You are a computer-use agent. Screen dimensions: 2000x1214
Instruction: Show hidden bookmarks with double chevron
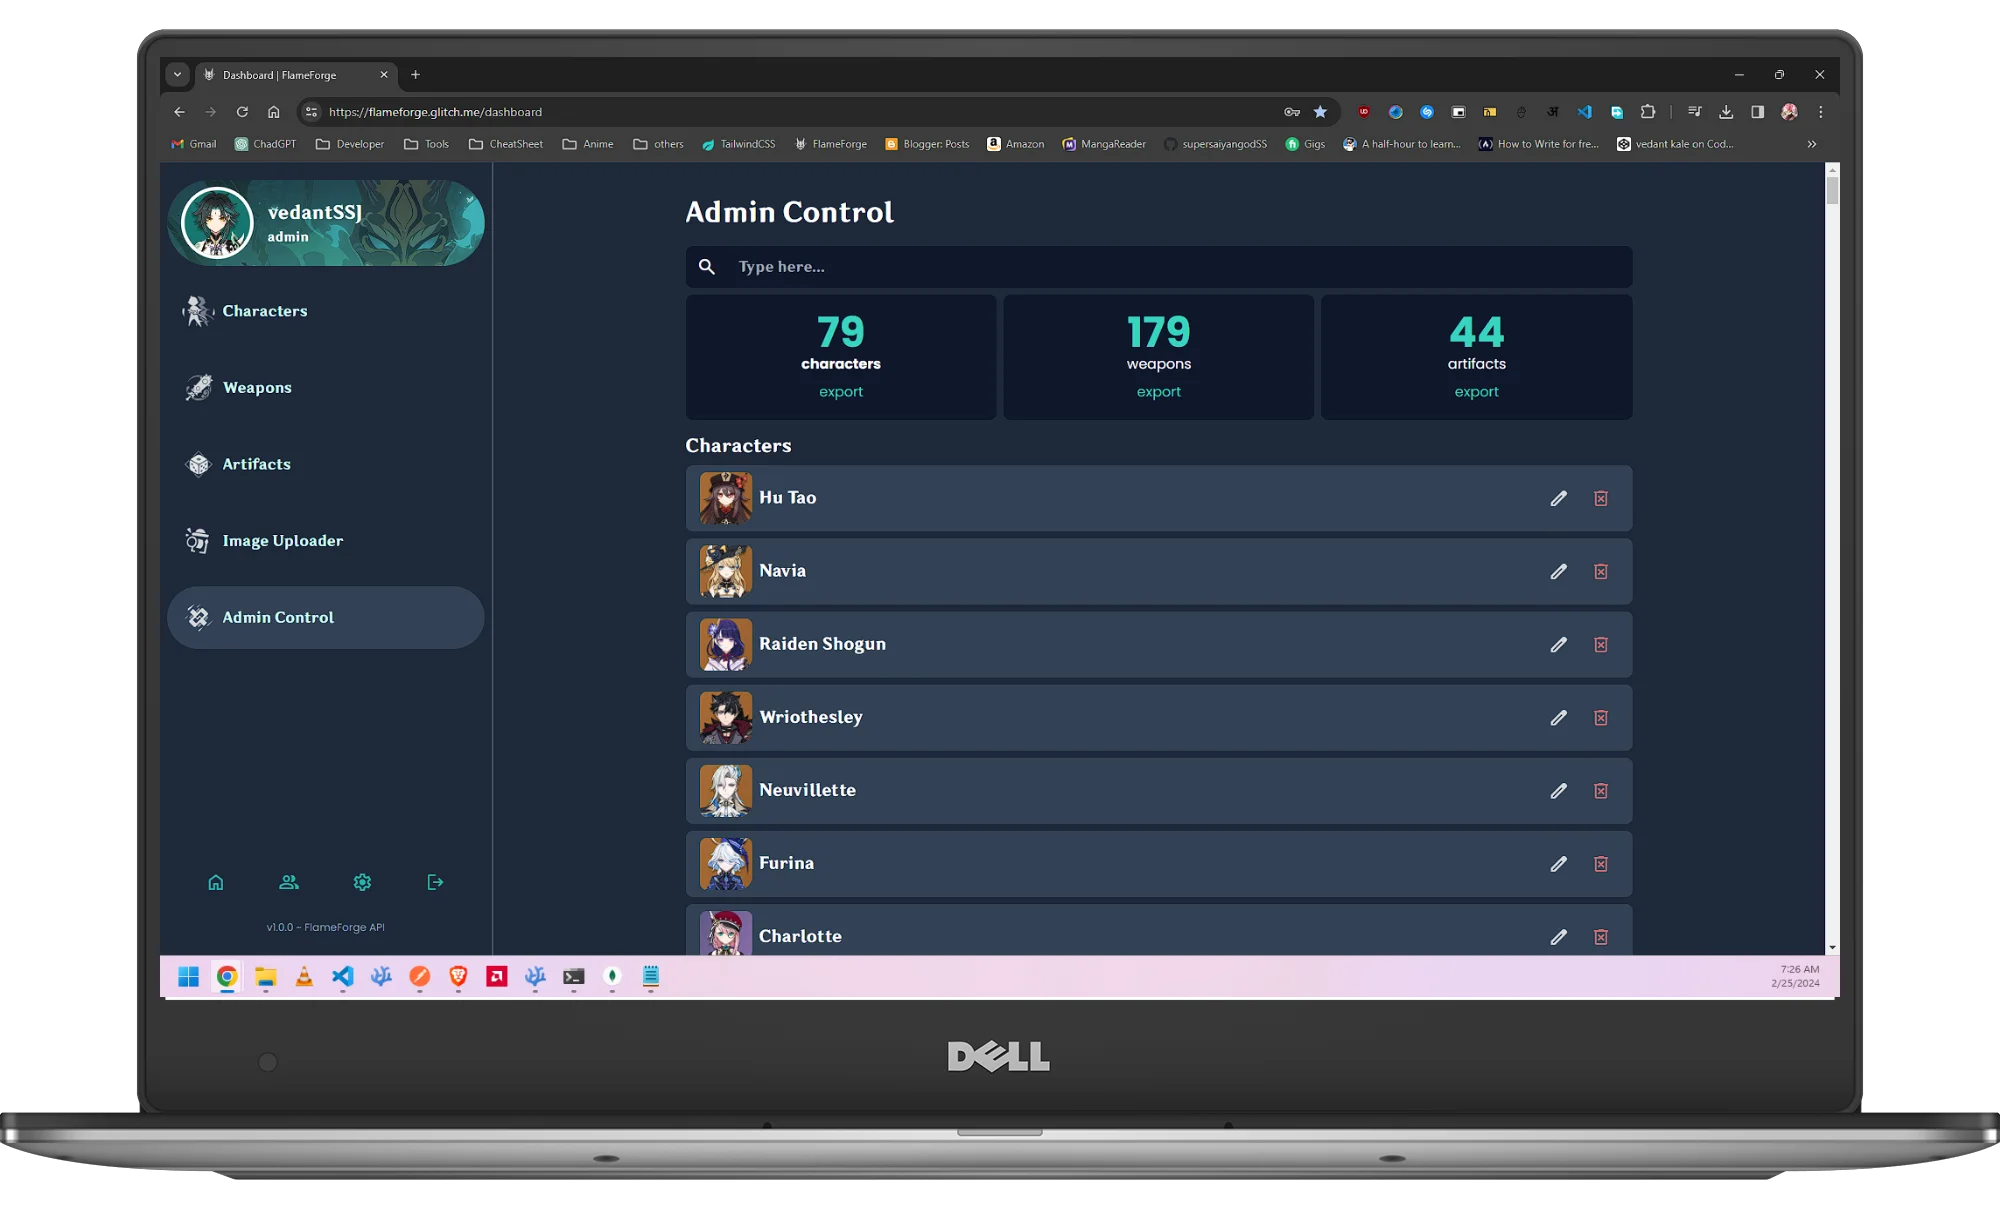point(1811,144)
